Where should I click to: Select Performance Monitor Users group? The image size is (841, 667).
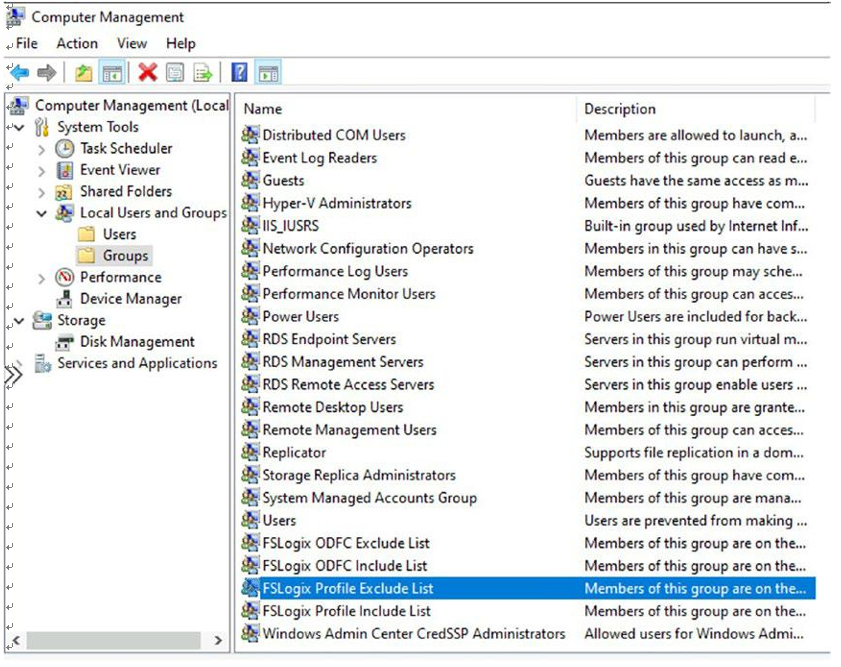point(349,293)
